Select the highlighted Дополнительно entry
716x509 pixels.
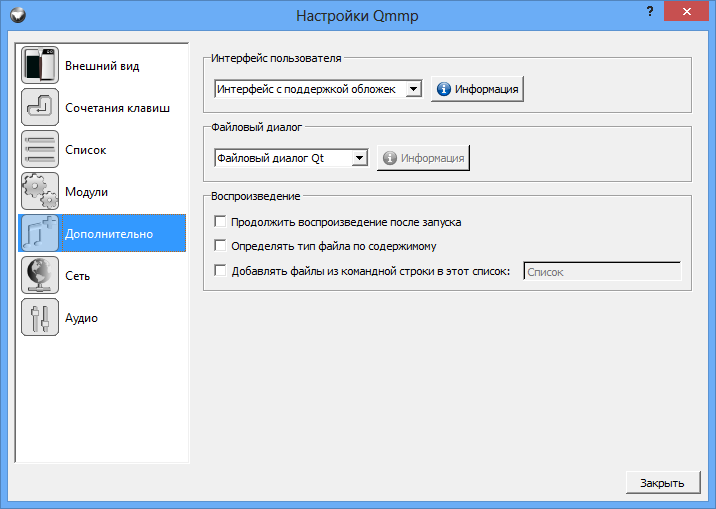pyautogui.click(x=102, y=233)
